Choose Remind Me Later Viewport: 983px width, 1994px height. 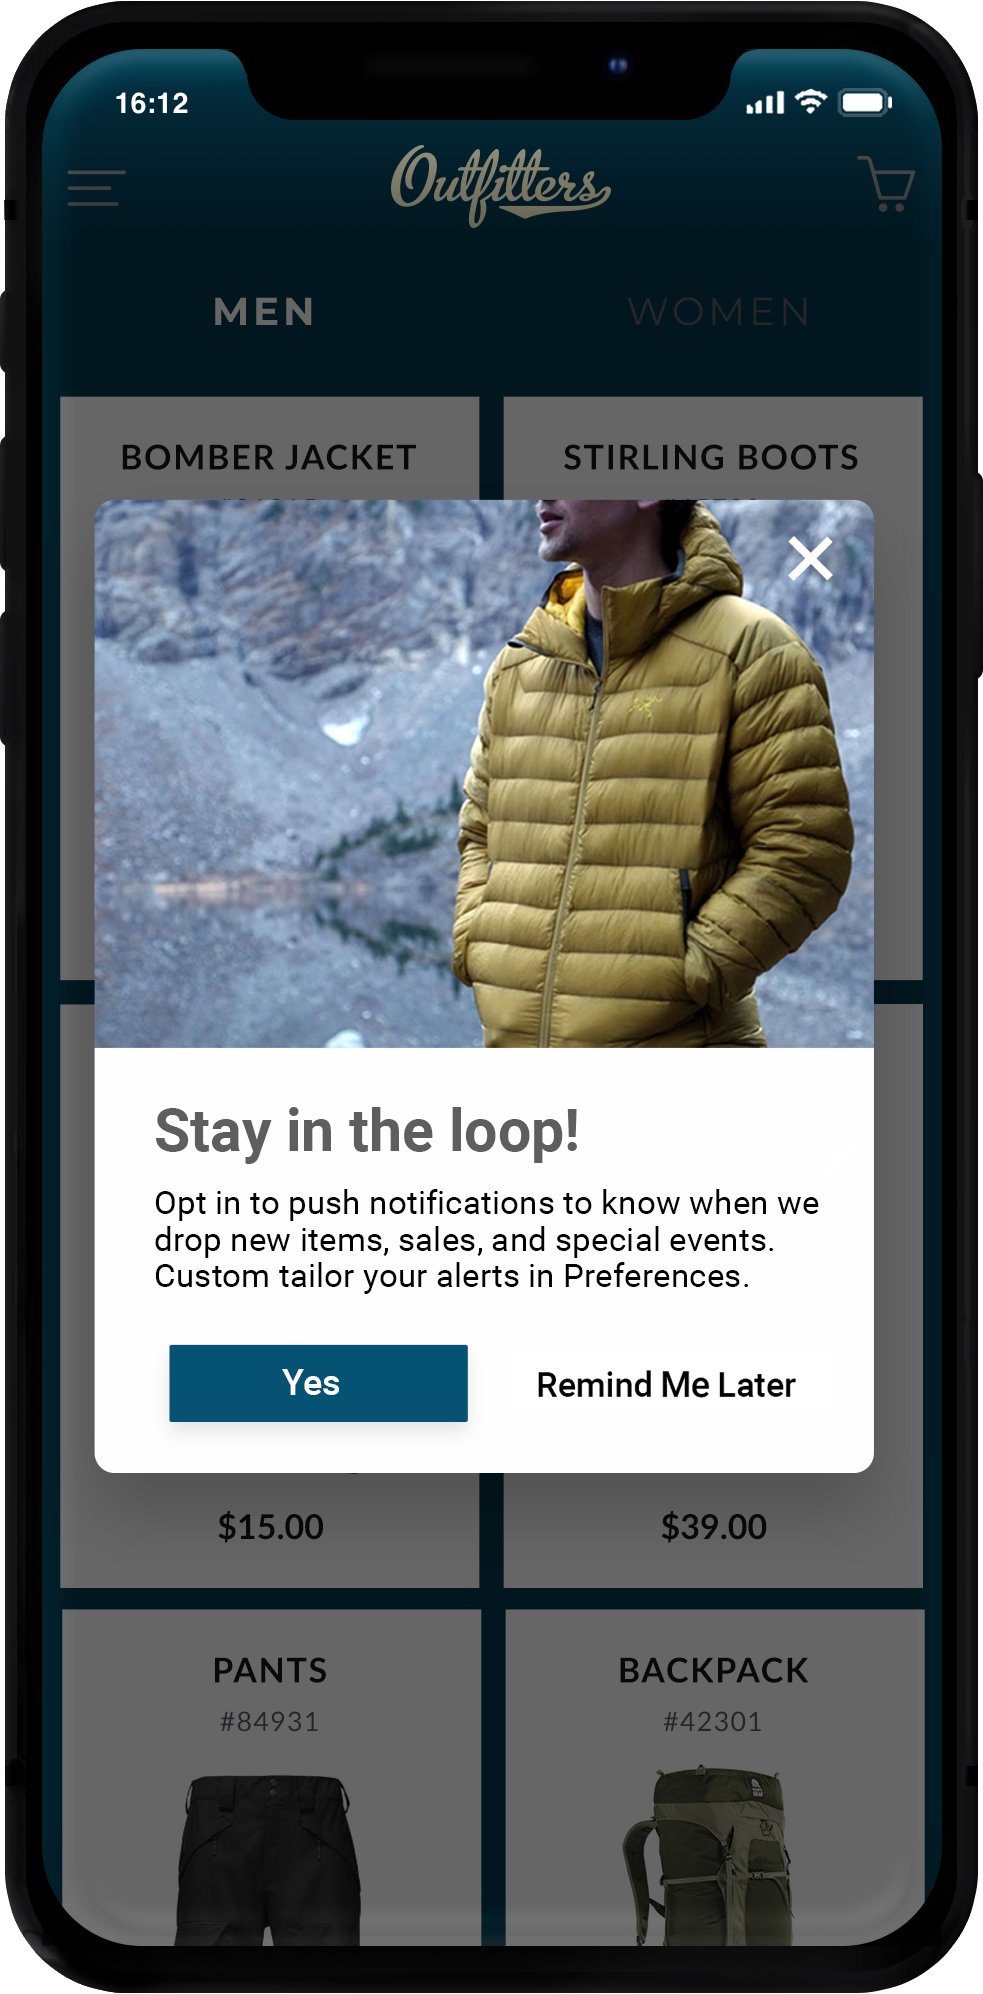pyautogui.click(x=666, y=1385)
